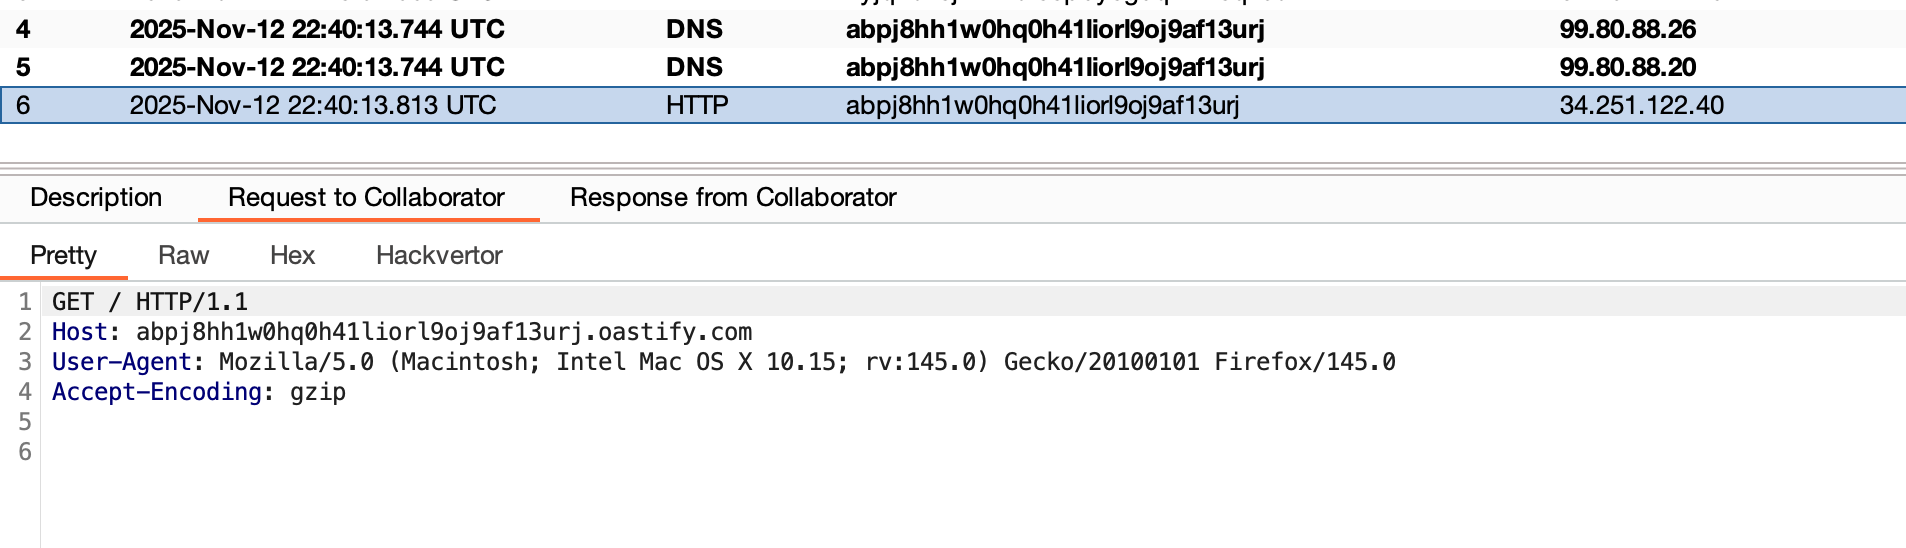Click source IP 34.251.122.40 cell
Image resolution: width=1906 pixels, height=548 pixels.
[1641, 105]
